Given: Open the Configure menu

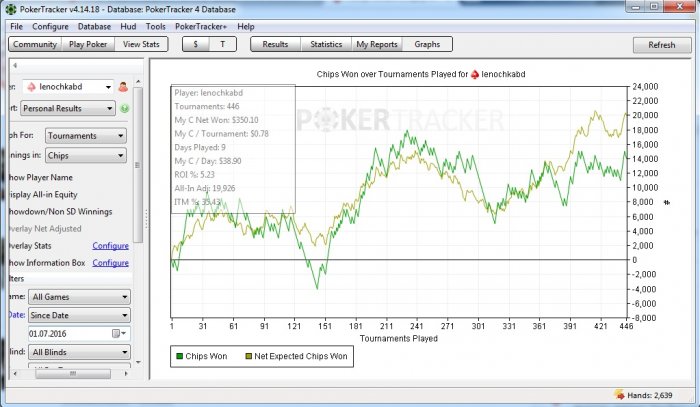Looking at the screenshot, I should click(x=50, y=26).
